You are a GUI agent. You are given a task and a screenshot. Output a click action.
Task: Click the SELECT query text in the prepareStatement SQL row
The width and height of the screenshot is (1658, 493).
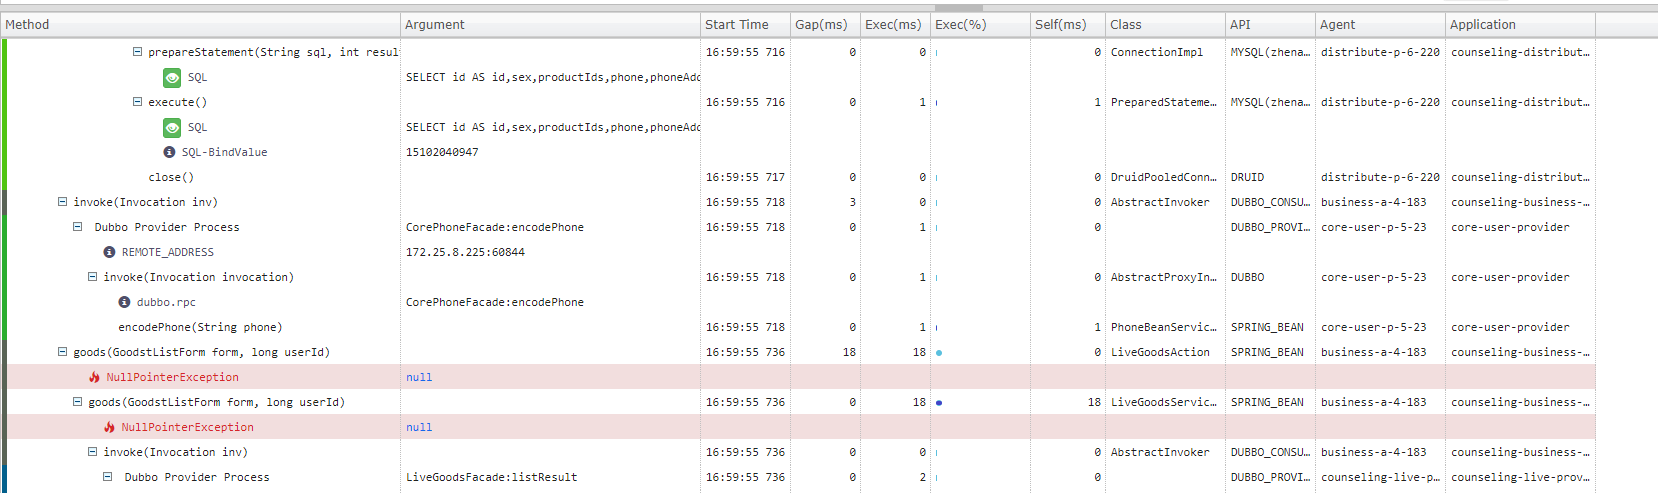(x=552, y=77)
